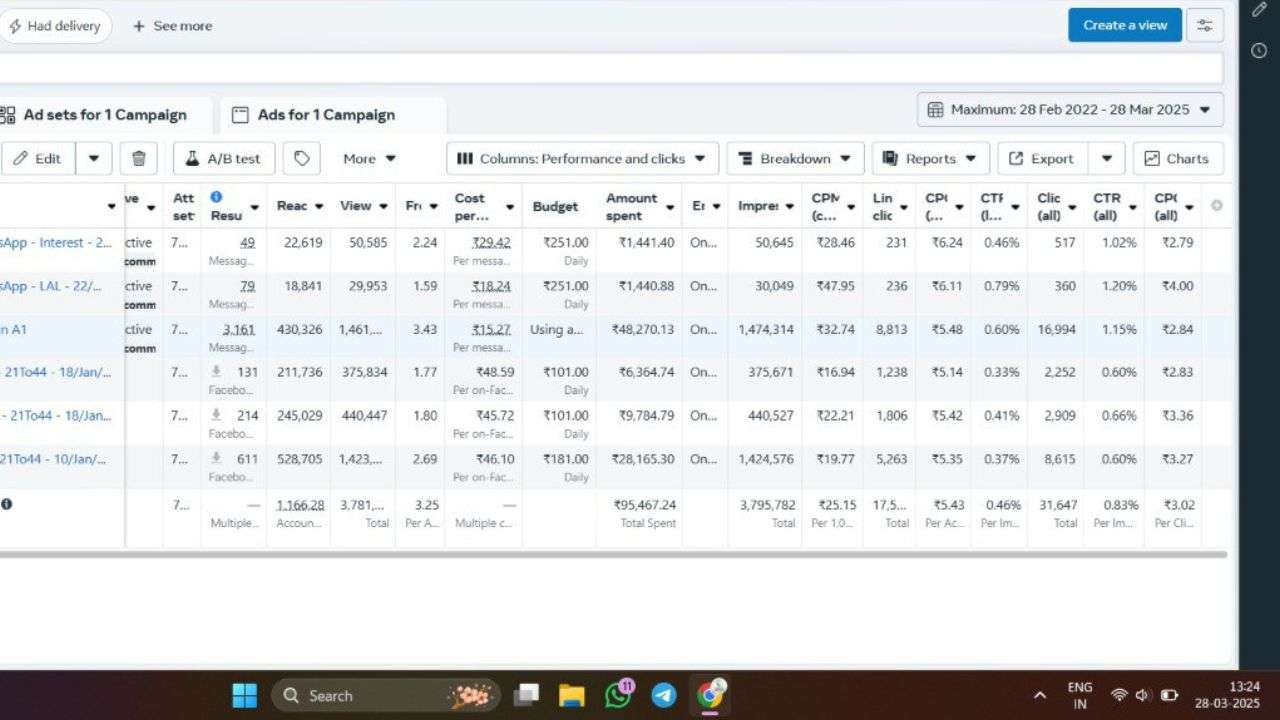Click the pencil edit icon in right sidebar
This screenshot has height=720, width=1280.
1259,10
